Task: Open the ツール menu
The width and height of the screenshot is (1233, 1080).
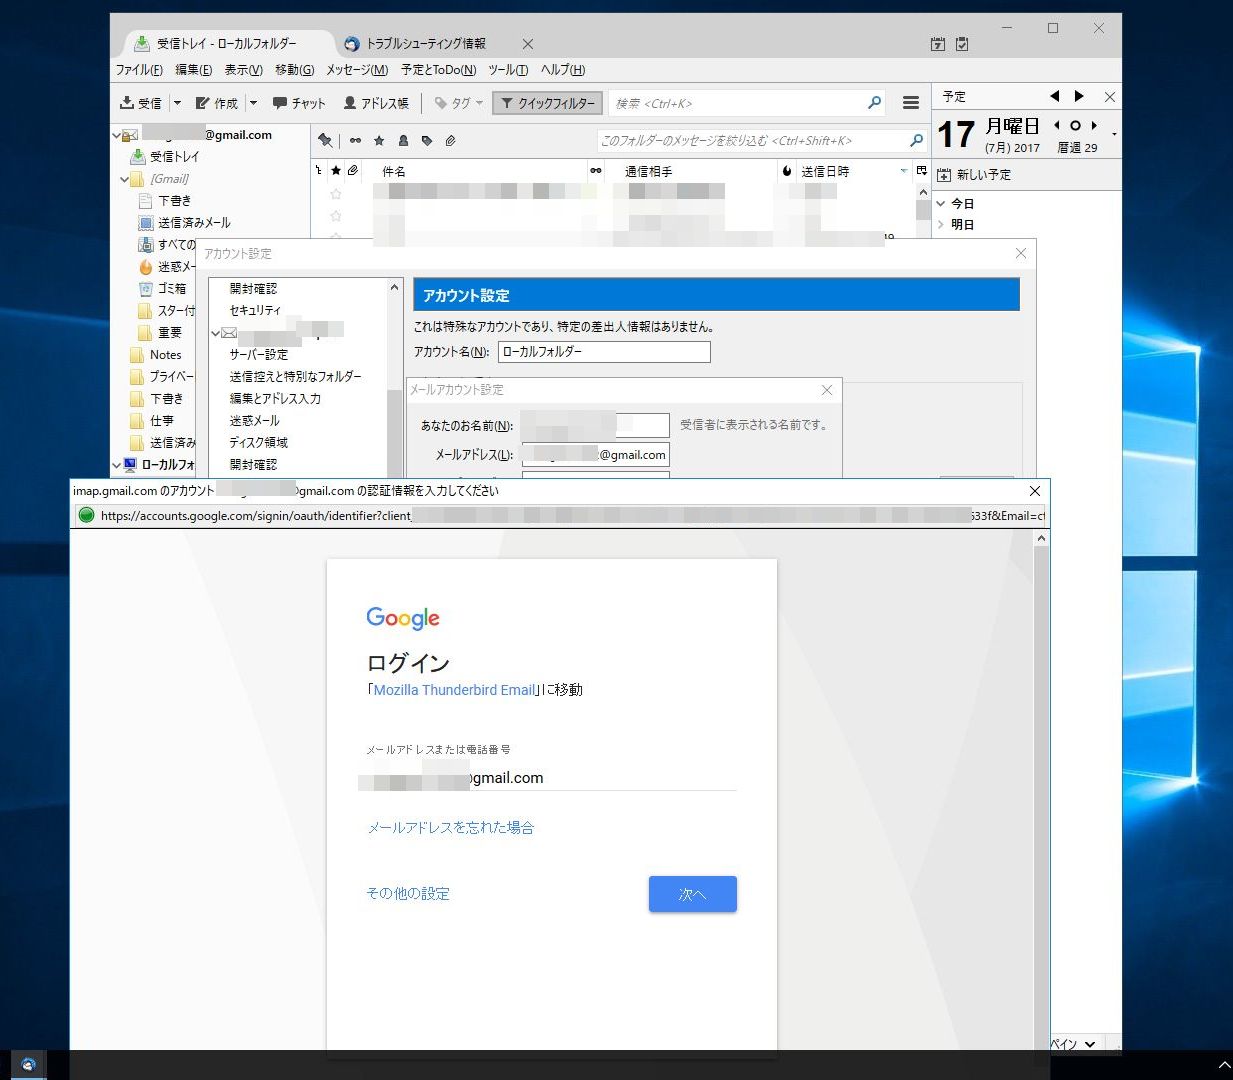Action: [508, 70]
